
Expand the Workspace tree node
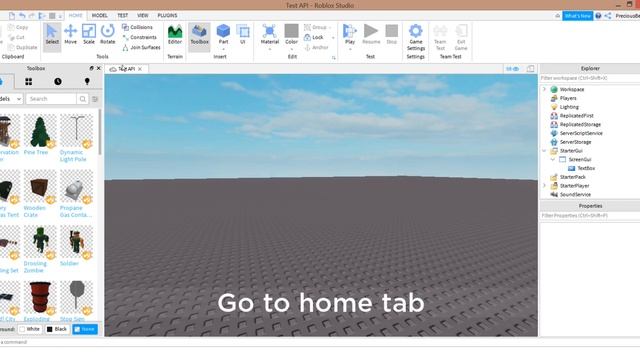point(544,89)
